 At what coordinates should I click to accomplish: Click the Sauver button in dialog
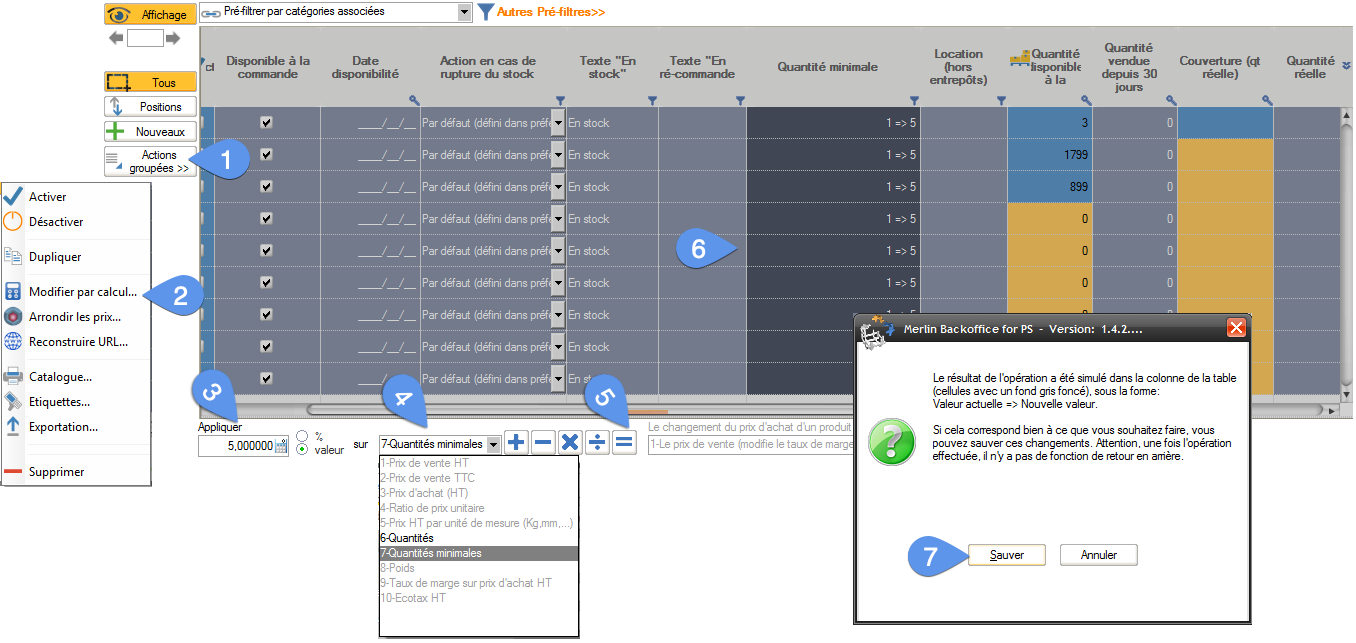(1007, 555)
